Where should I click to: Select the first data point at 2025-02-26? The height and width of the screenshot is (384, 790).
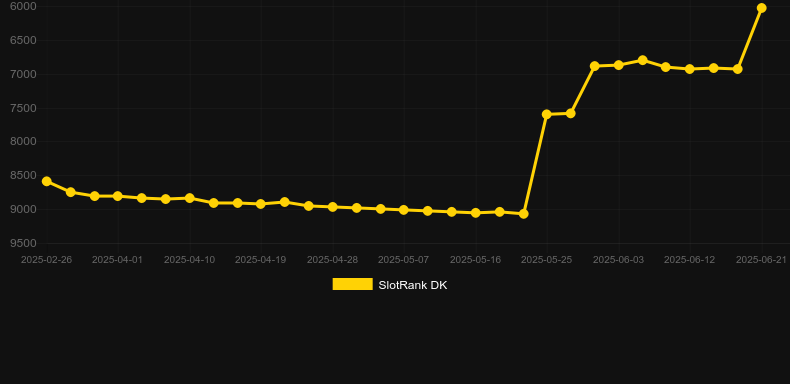coord(46,181)
